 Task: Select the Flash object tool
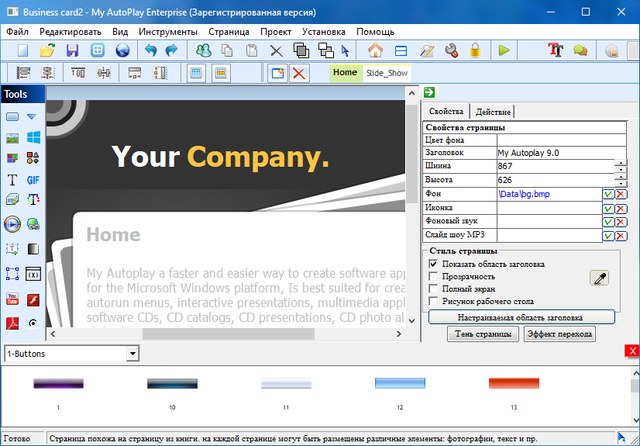coord(33,300)
